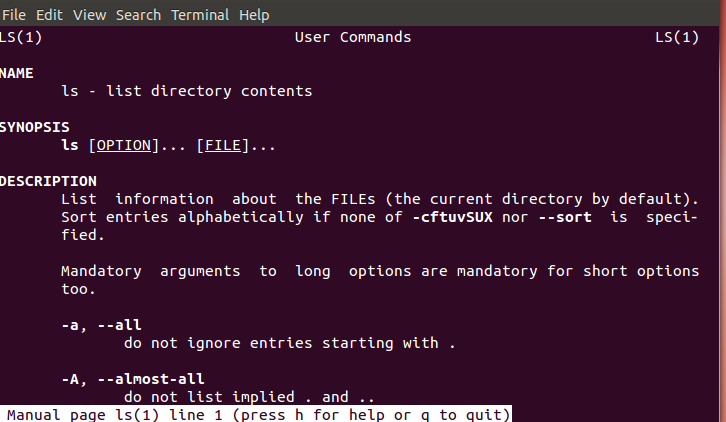Click the bold ls command in the synopsis
The image size is (726, 422).
[69, 145]
